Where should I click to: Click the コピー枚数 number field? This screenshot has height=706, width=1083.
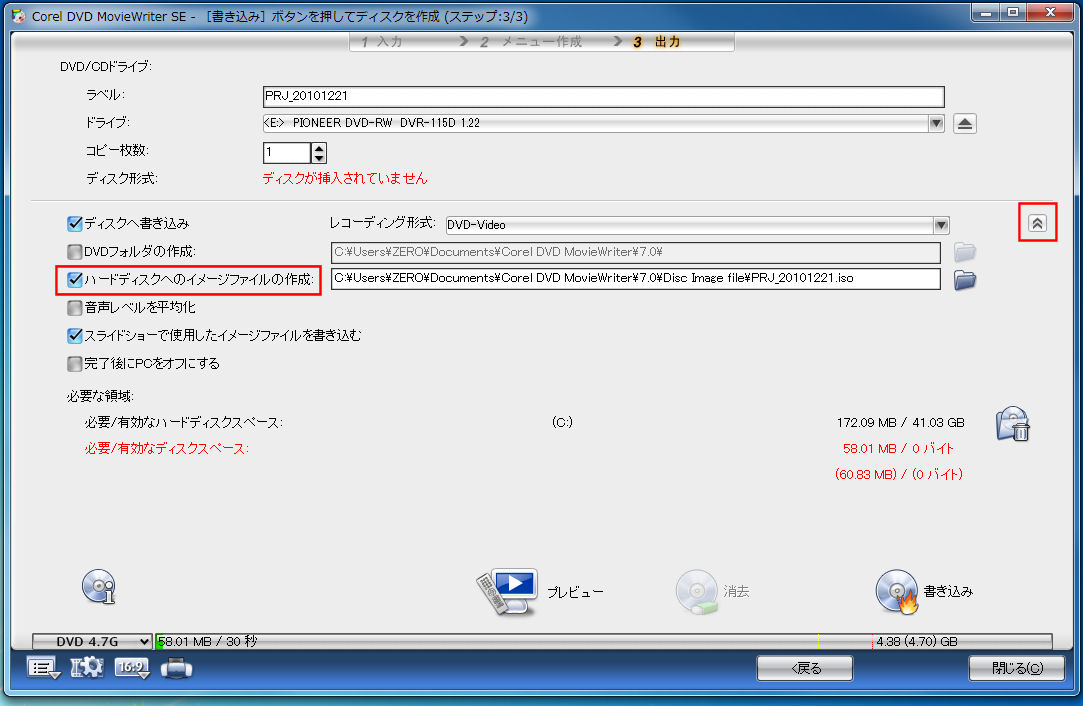click(x=287, y=153)
